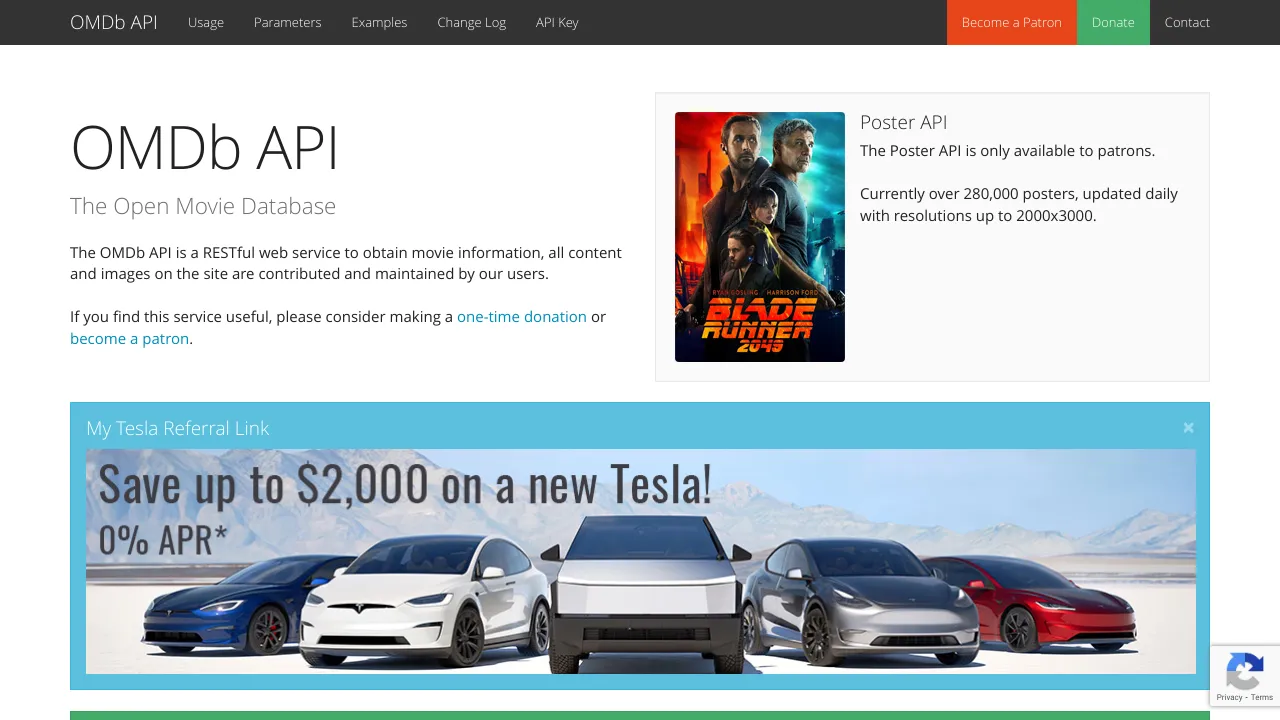Screen dimensions: 1280x720
Task: Dismiss the Tesla referral banner with X
Action: click(x=1188, y=428)
